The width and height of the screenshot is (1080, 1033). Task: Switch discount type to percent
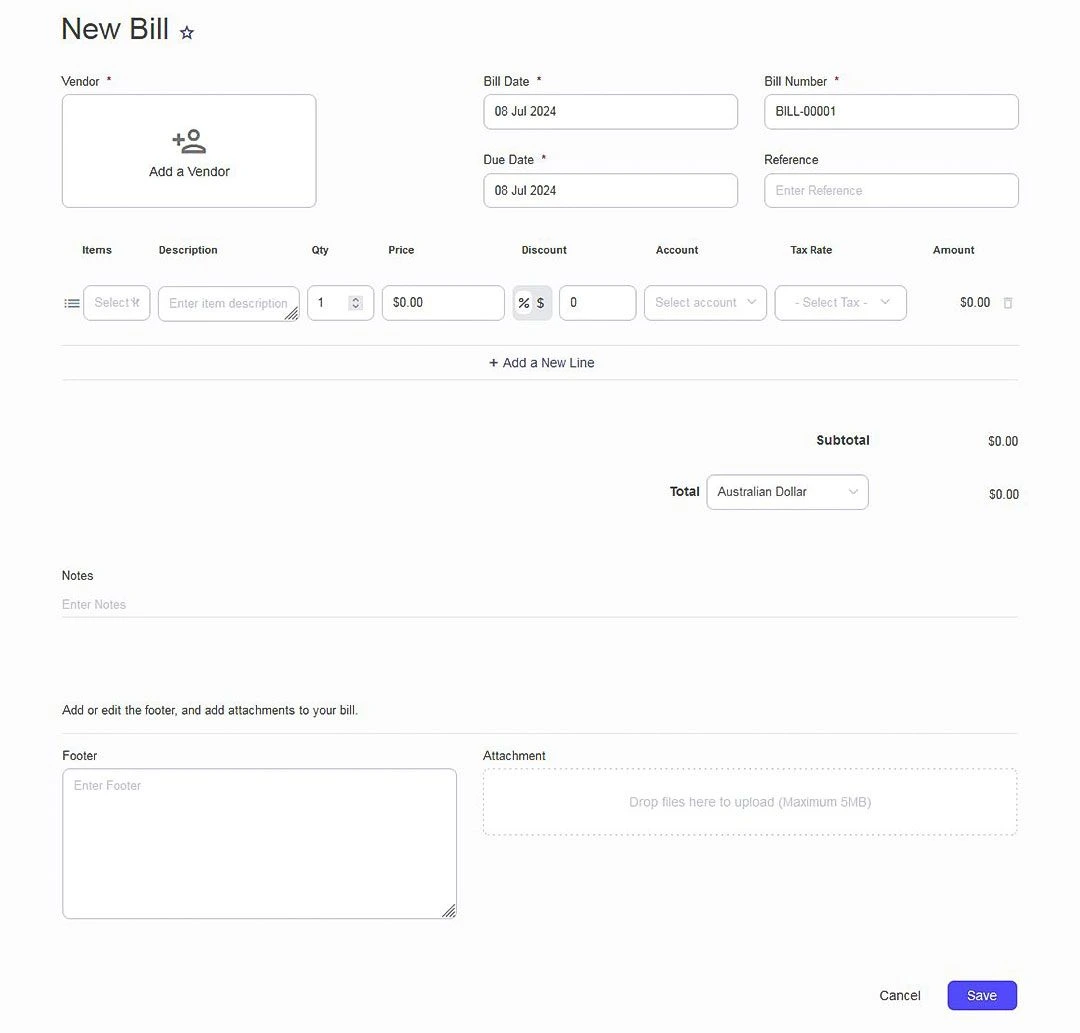tap(523, 303)
